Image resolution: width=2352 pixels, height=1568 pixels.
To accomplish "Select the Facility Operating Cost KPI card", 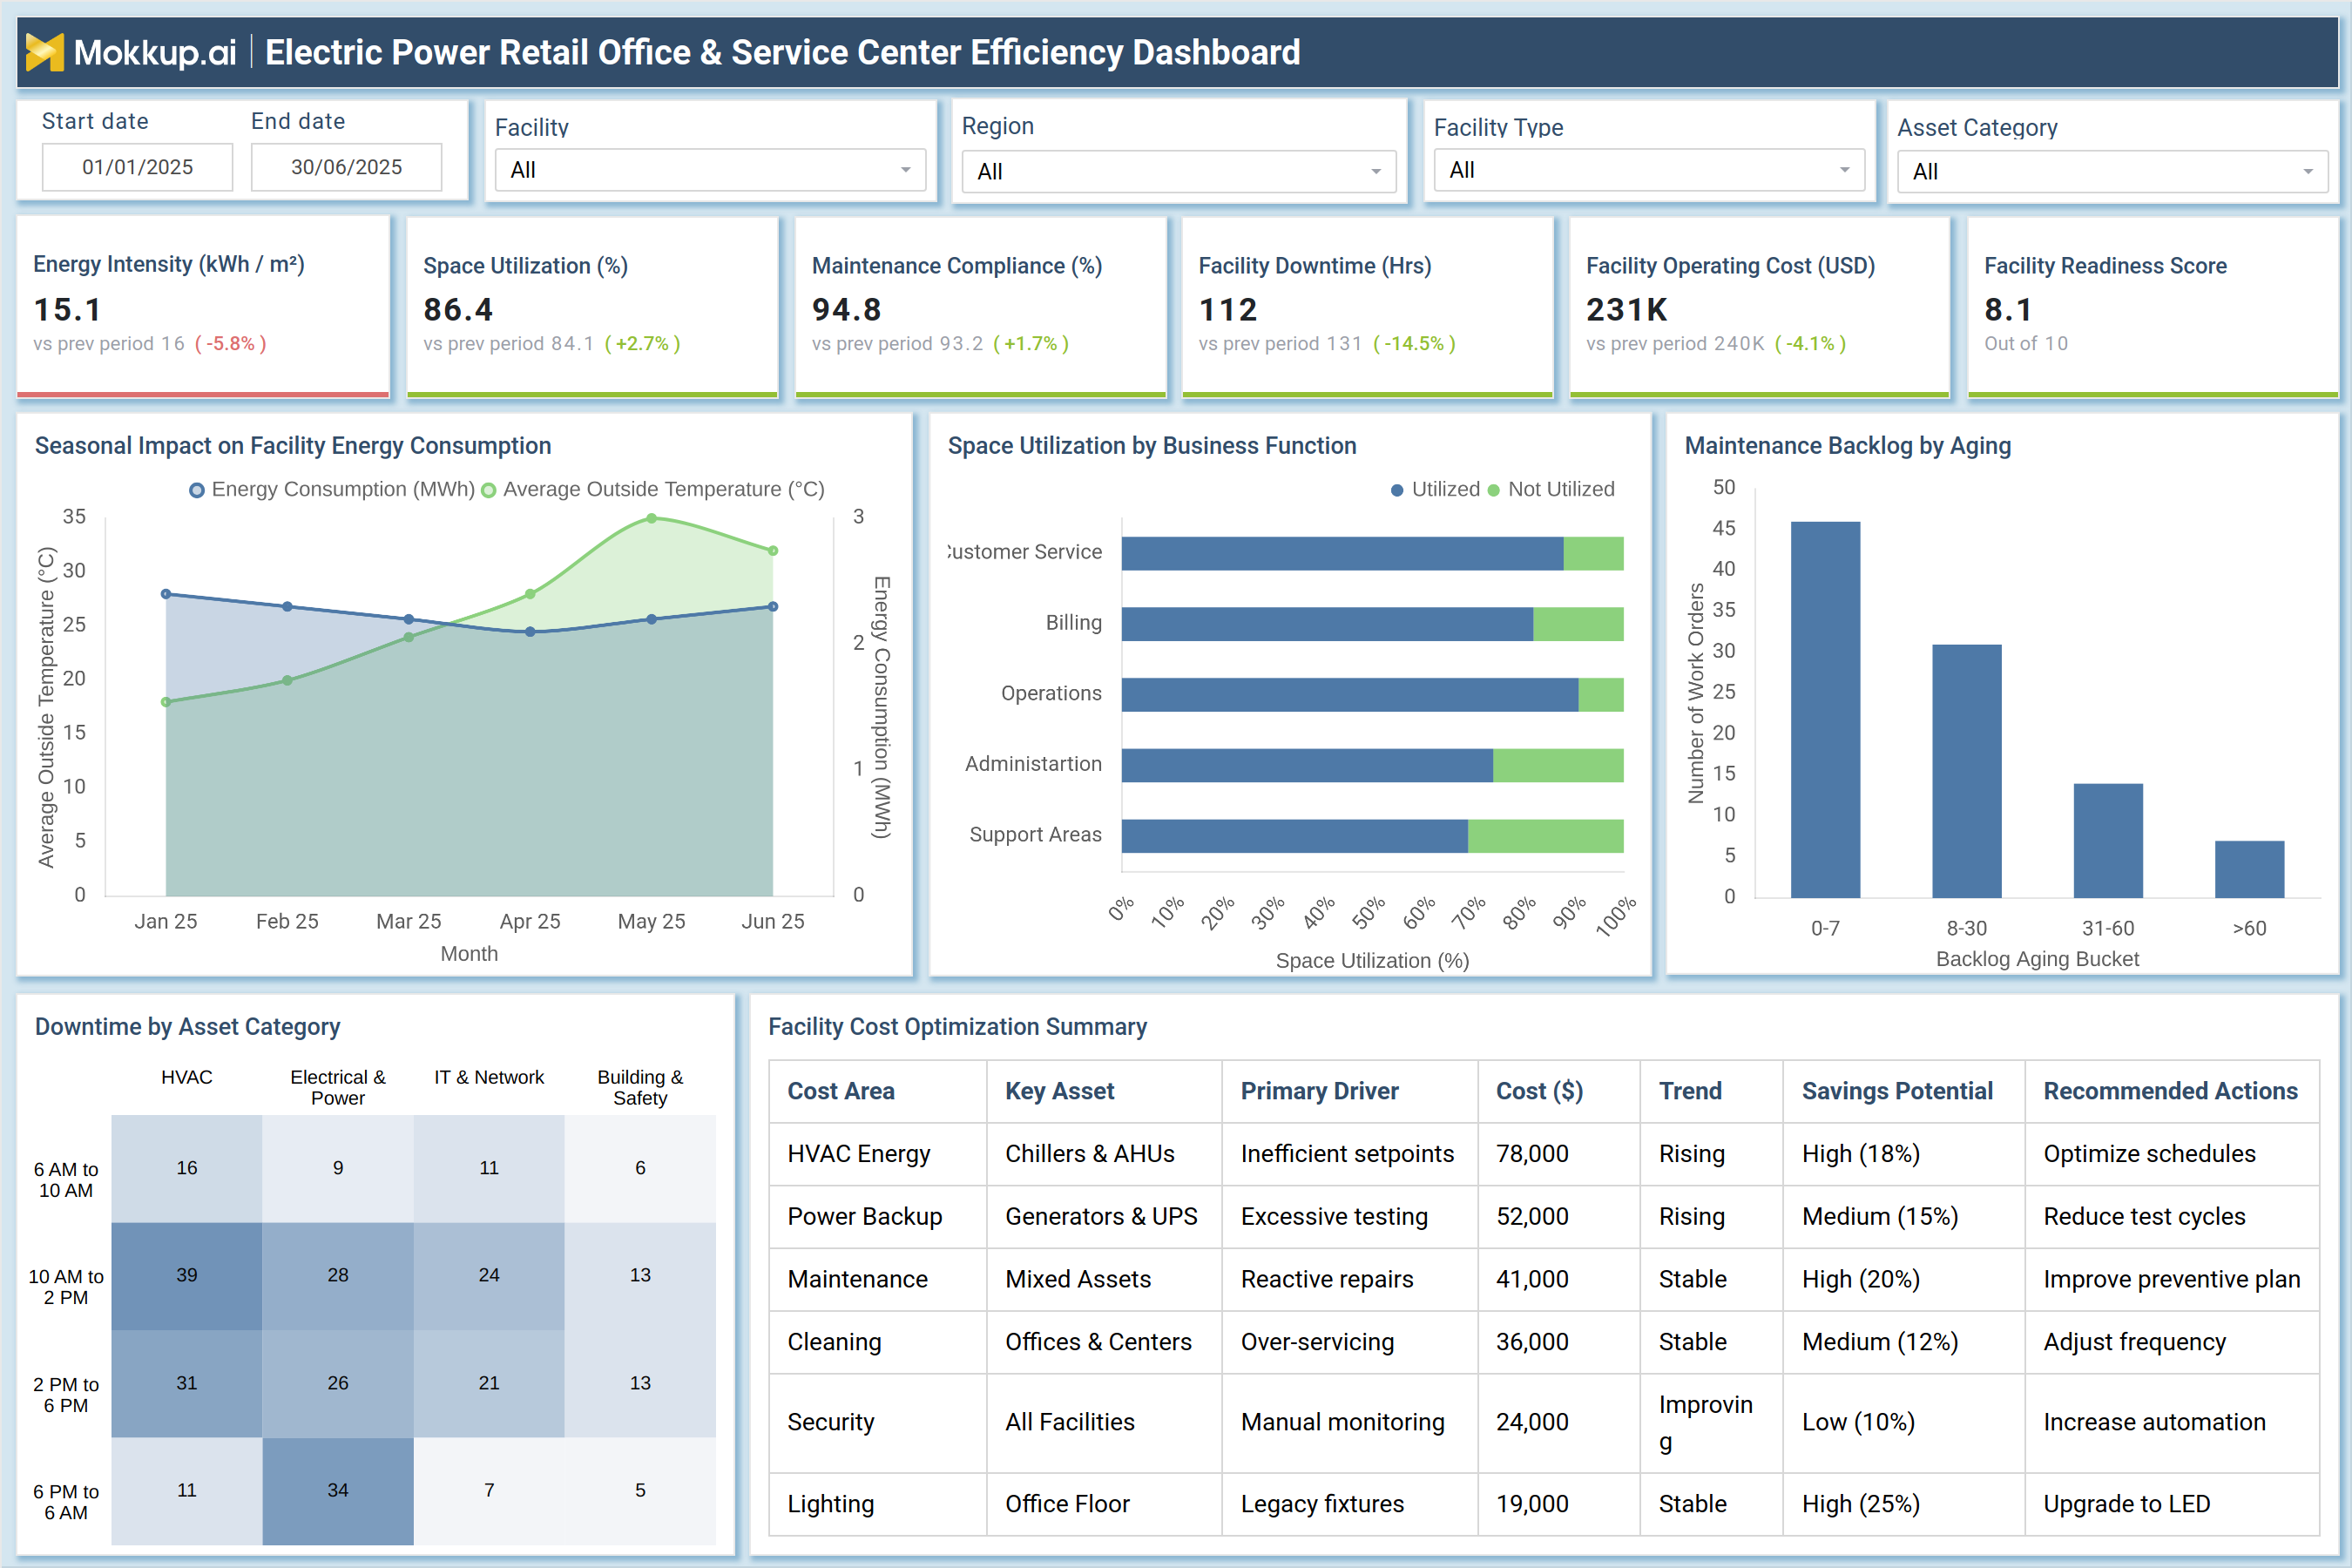I will point(1759,307).
